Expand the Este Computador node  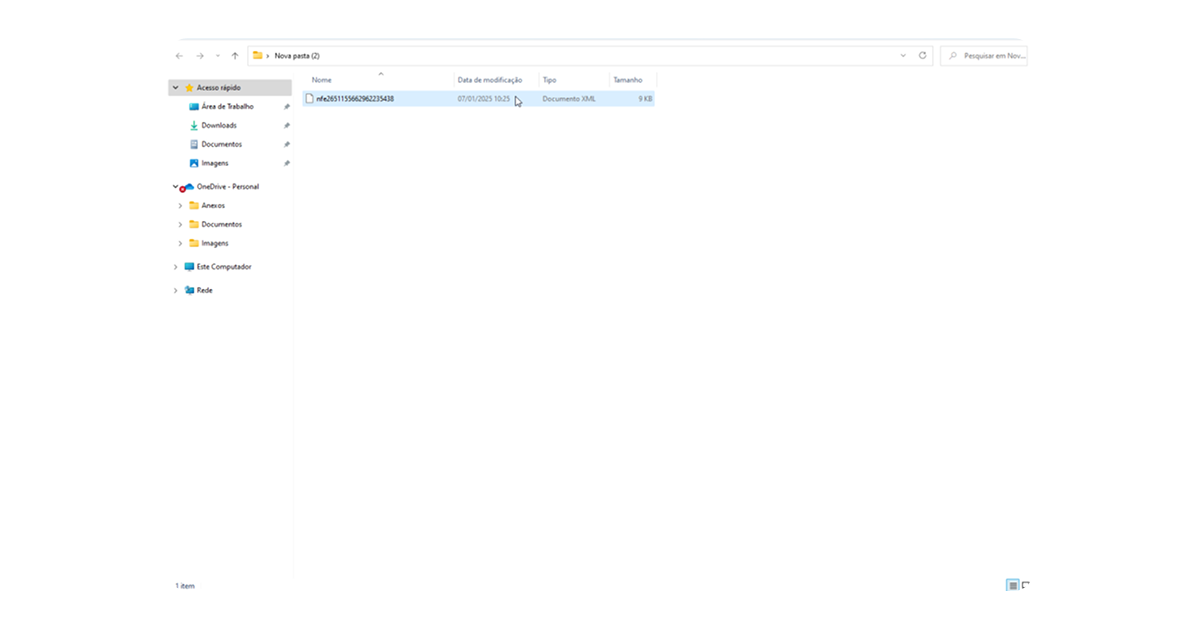click(176, 267)
